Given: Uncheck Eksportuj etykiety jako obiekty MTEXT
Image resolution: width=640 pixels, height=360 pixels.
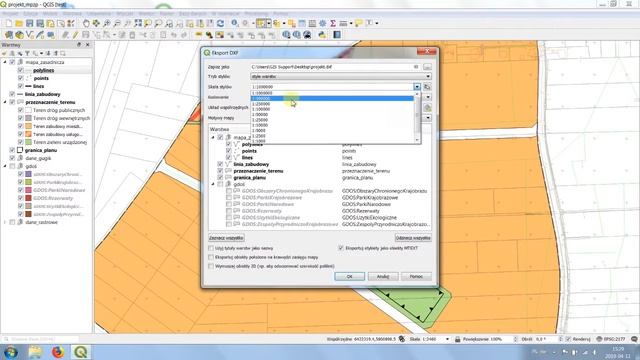Looking at the screenshot, I should pos(341,248).
